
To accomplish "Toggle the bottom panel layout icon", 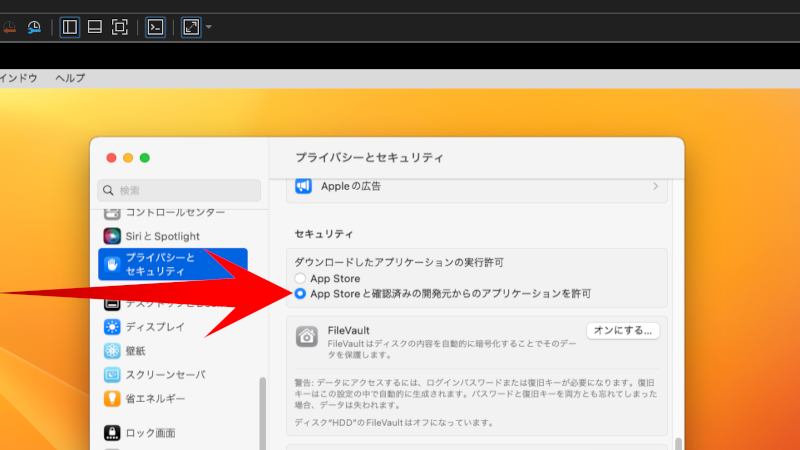I will [x=95, y=27].
